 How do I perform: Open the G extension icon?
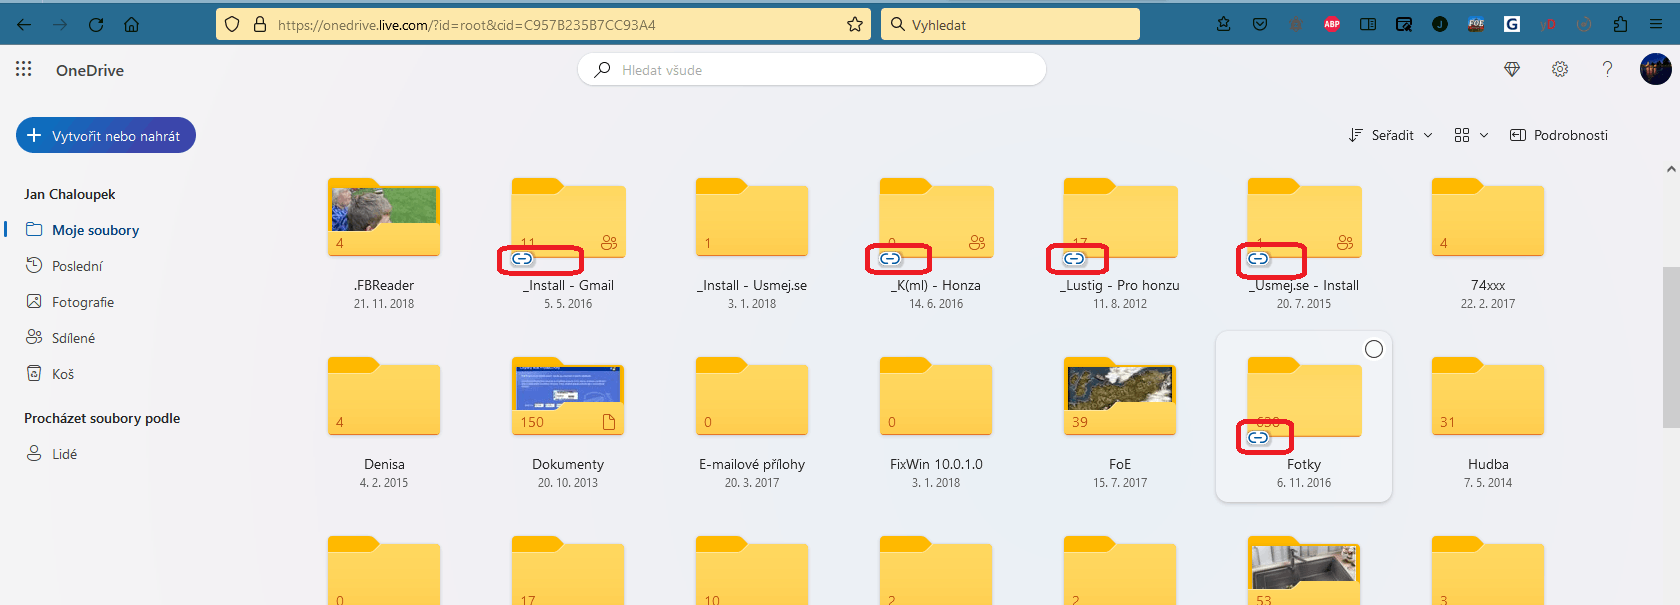point(1512,24)
